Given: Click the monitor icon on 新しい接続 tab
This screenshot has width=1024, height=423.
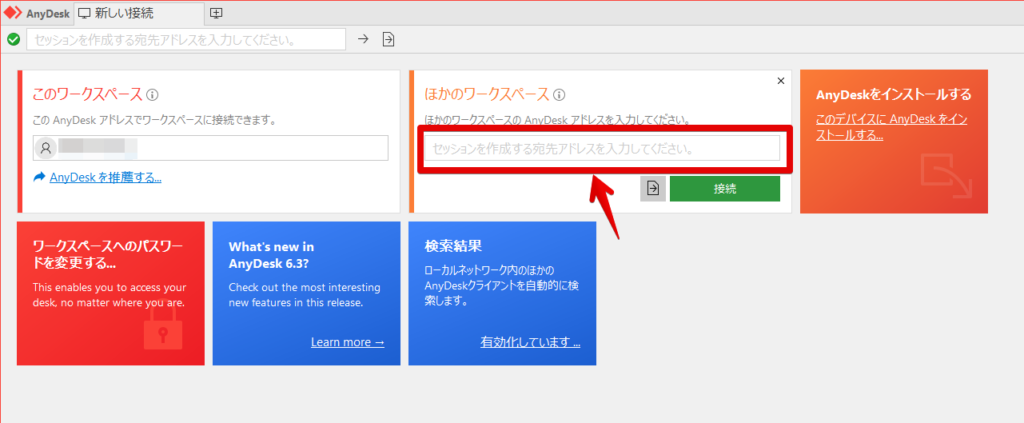Looking at the screenshot, I should point(84,12).
